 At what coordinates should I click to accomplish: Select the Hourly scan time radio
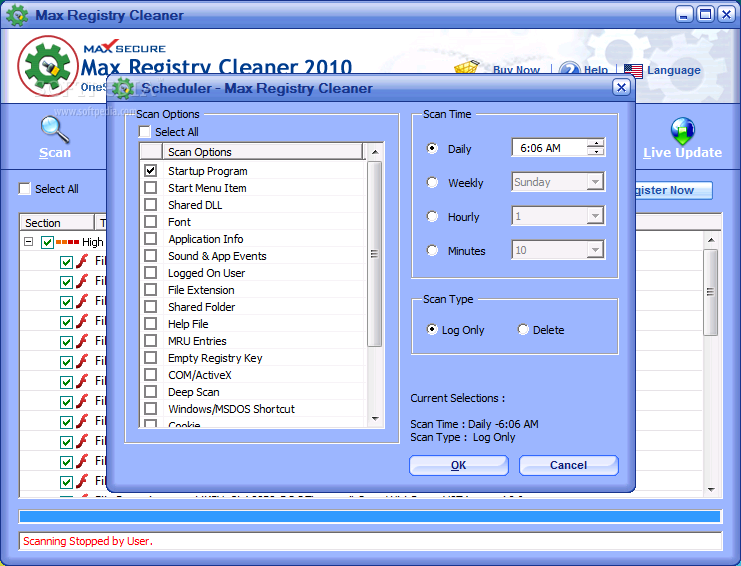[432, 216]
